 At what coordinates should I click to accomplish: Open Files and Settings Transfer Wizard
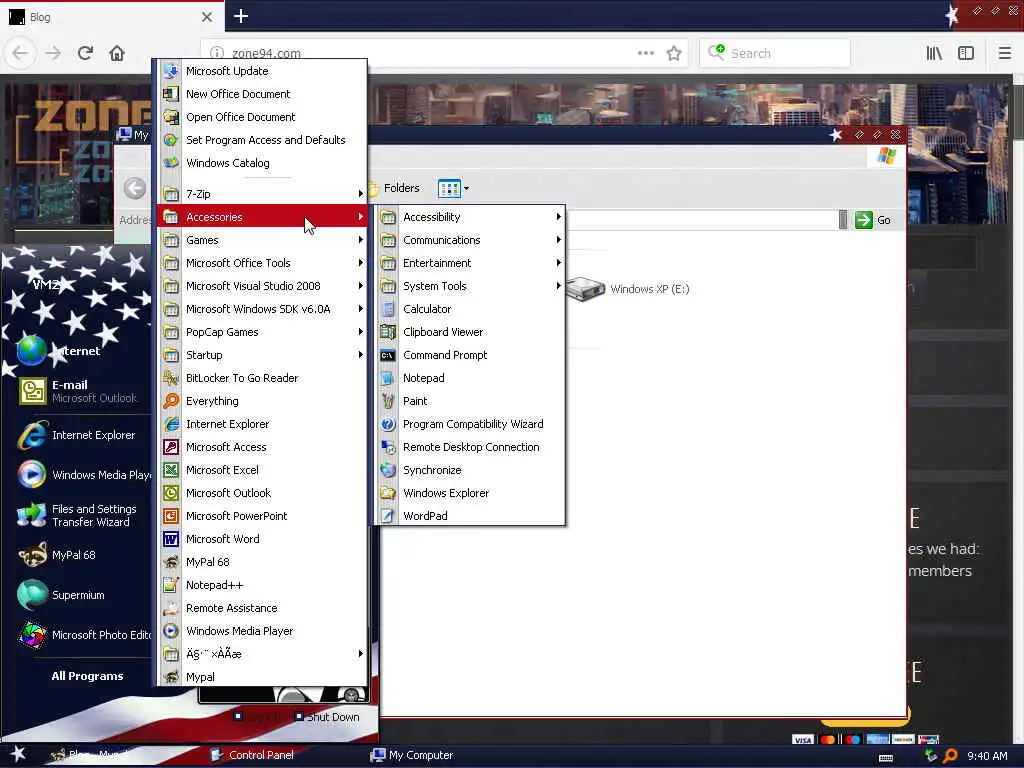coord(78,515)
